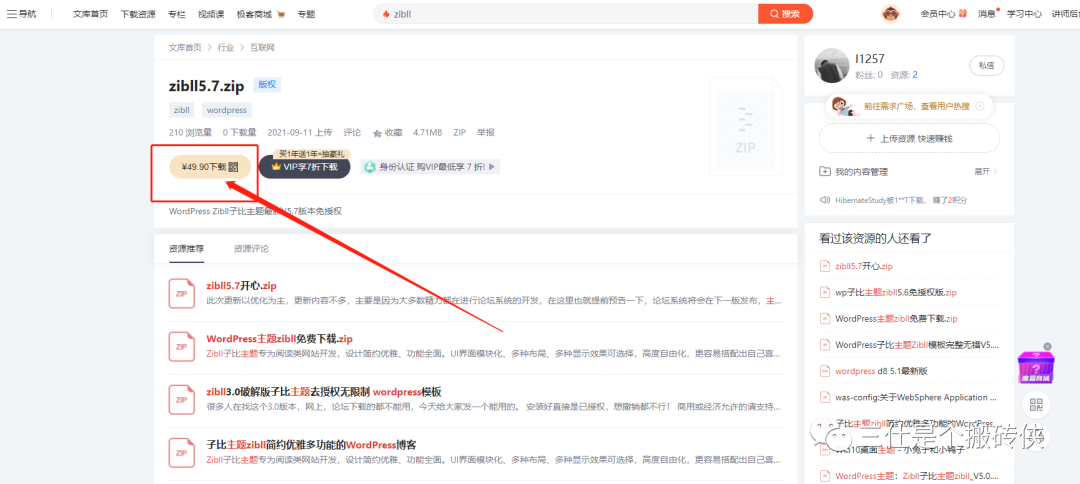Viewport: 1080px width, 484px height.
Task: Click the floating QR code icon
Action: [1036, 404]
